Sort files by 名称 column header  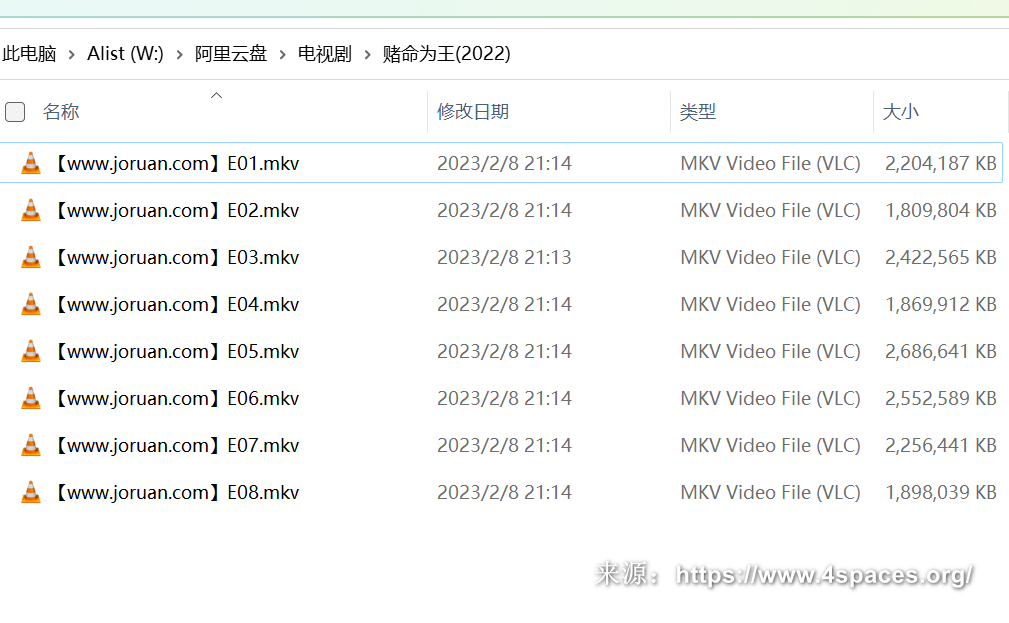[61, 112]
